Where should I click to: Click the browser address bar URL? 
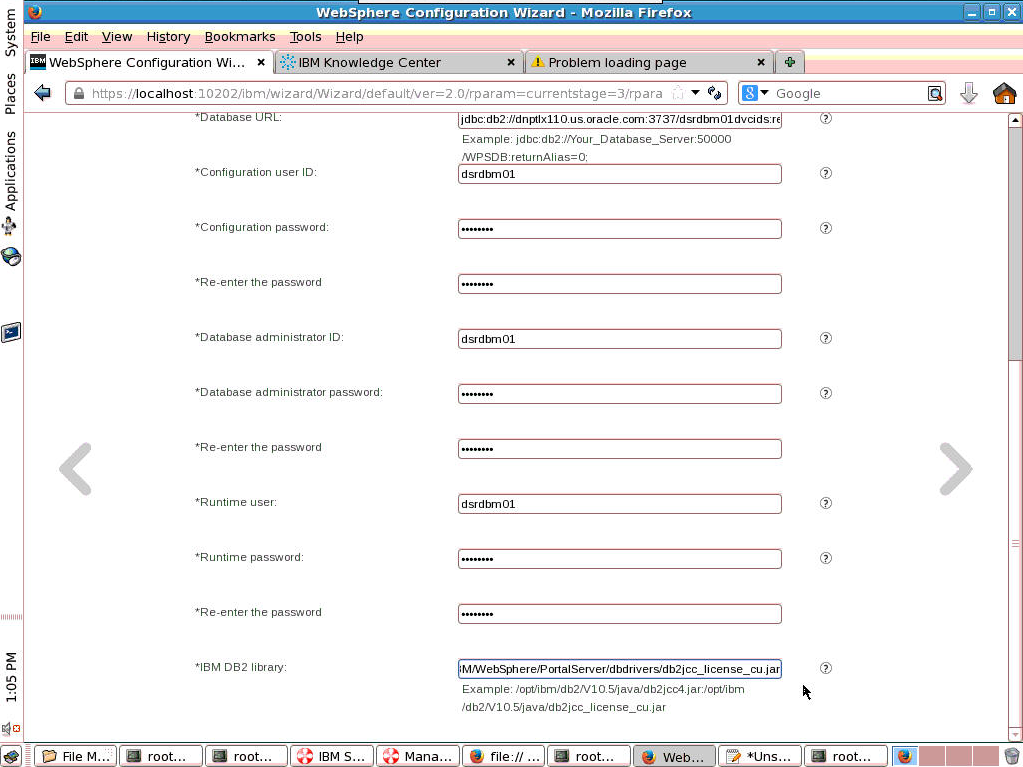[377, 93]
